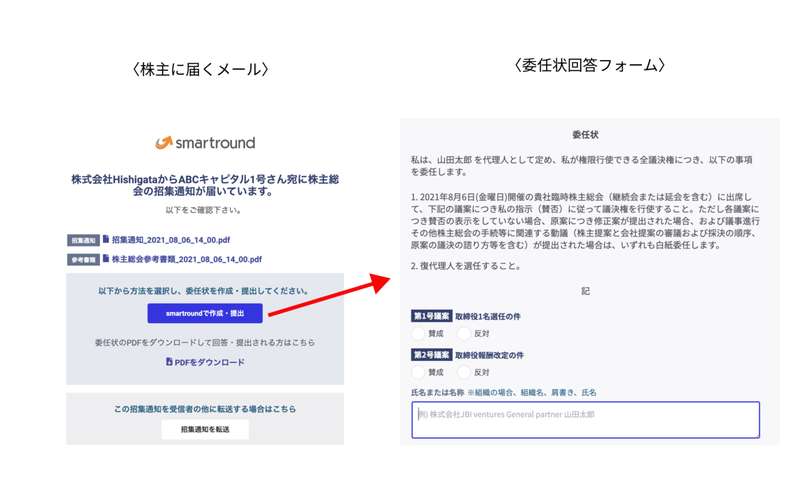This screenshot has width=800, height=488.
Task: Open 招集通知_2021_08_06_14_00.pdf link
Action: coord(171,239)
